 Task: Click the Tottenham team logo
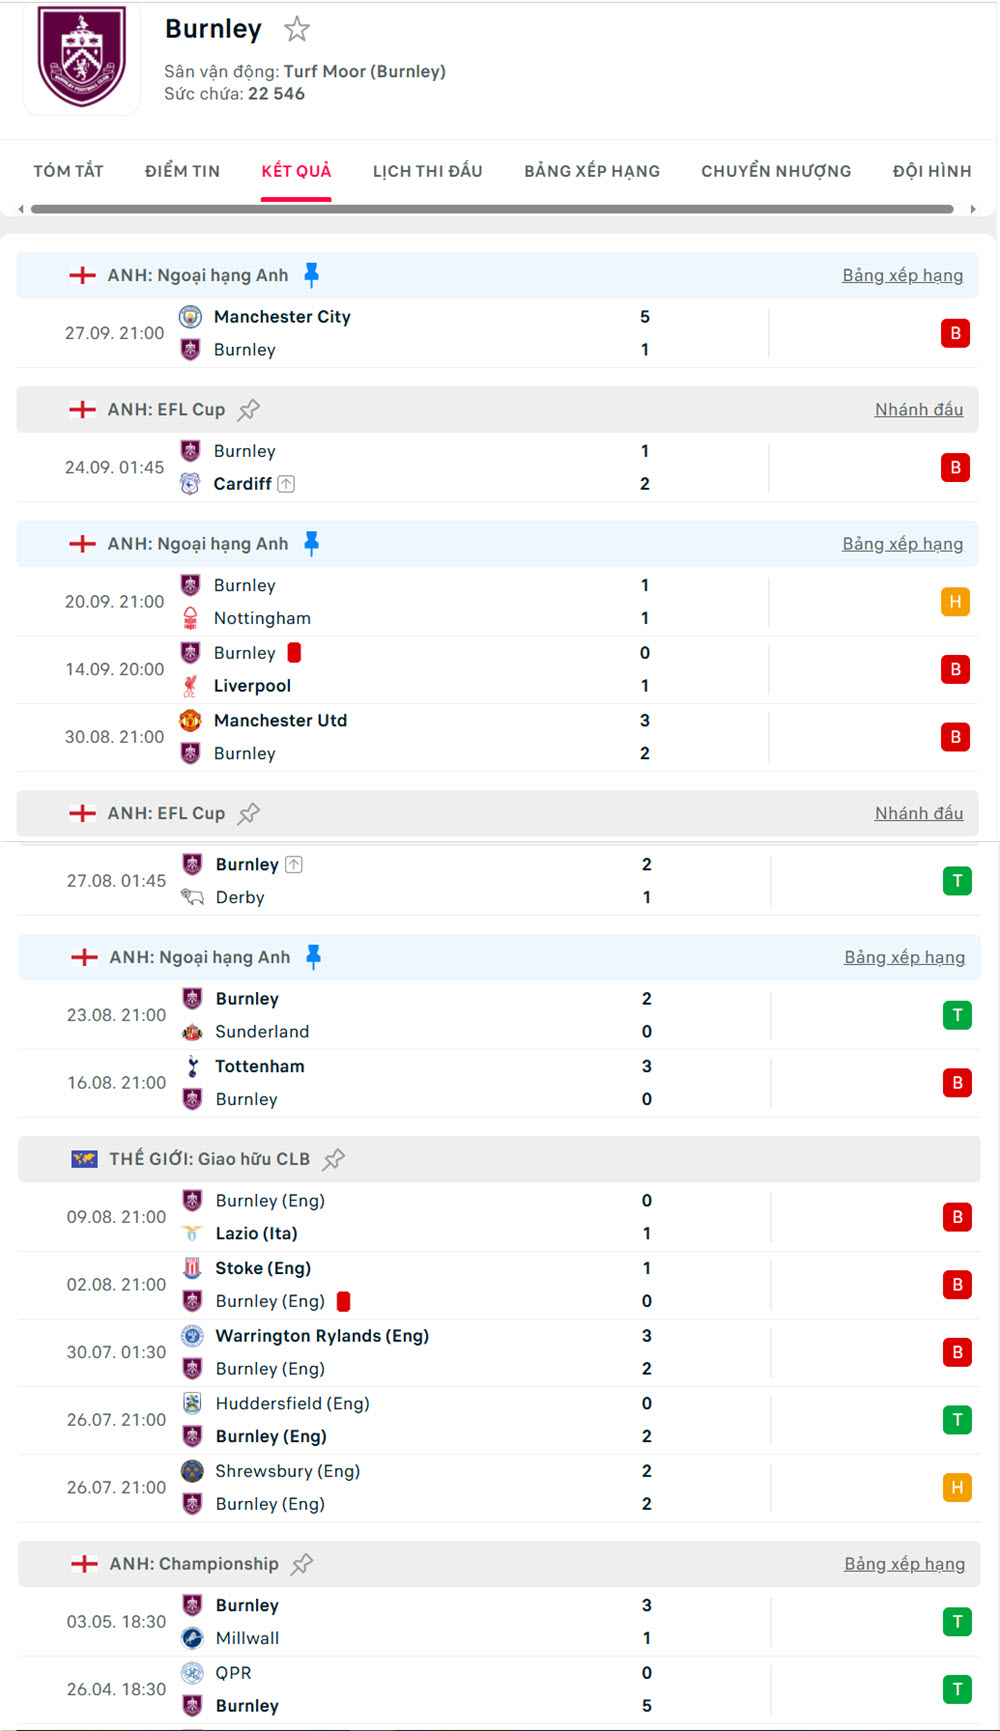tap(192, 1066)
